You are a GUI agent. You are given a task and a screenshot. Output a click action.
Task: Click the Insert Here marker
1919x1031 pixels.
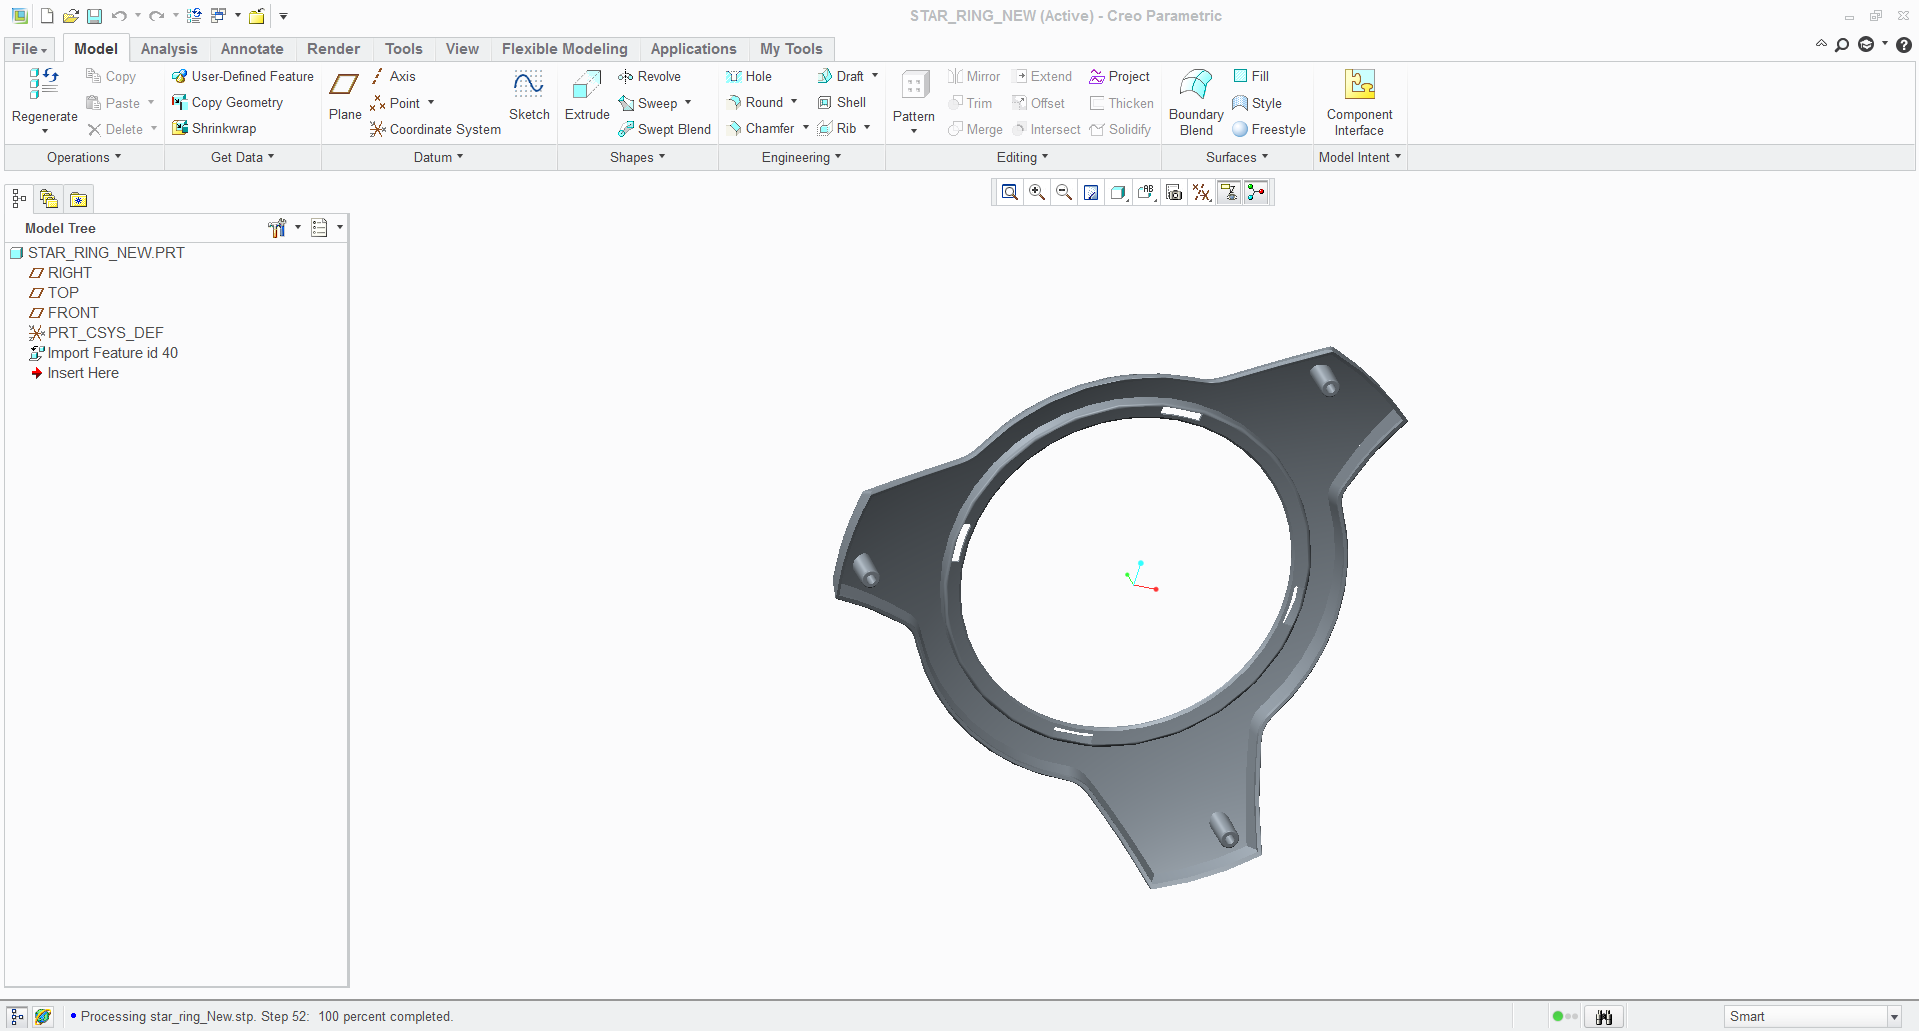pos(75,373)
